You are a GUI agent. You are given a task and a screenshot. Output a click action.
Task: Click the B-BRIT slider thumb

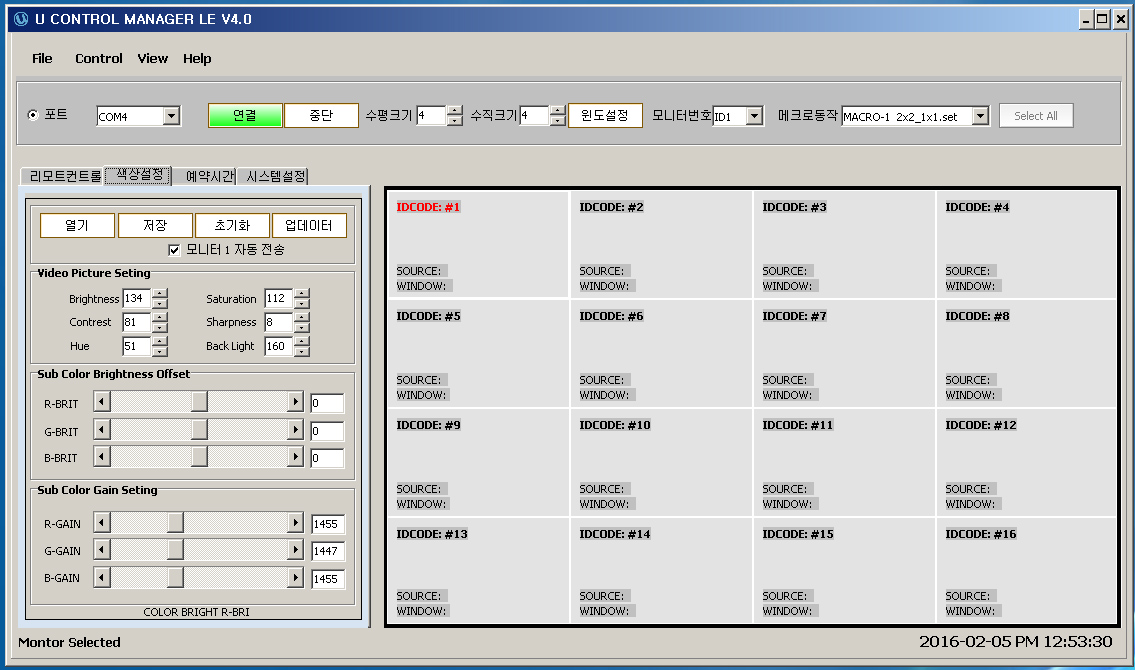(199, 457)
